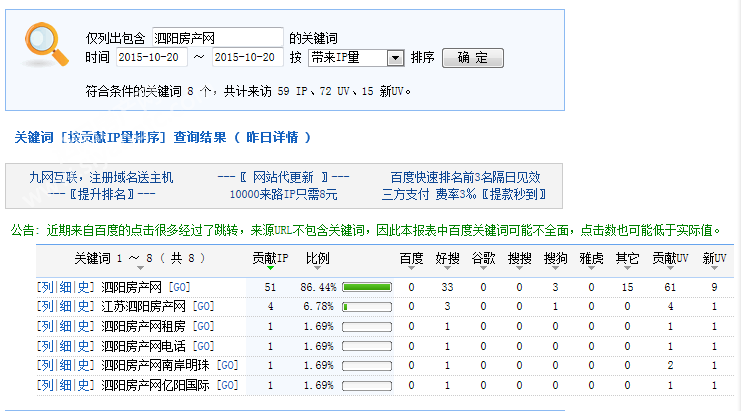Click the sort arrow under 贡献UV column
This screenshot has height=411, width=741.
[671, 268]
